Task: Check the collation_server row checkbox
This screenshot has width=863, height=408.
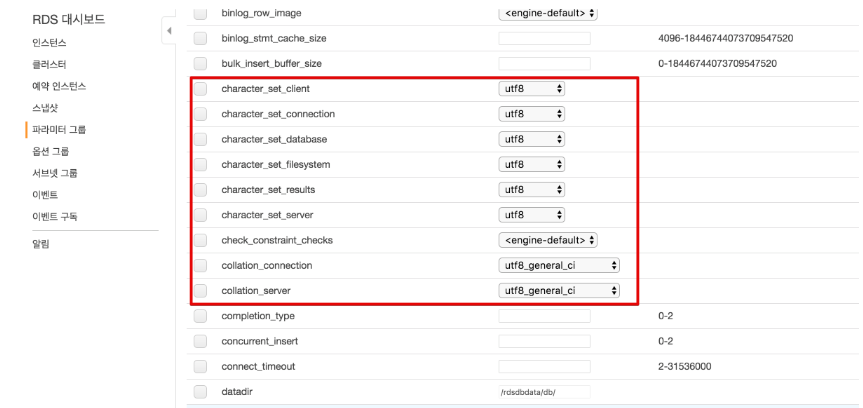Action: click(x=200, y=291)
